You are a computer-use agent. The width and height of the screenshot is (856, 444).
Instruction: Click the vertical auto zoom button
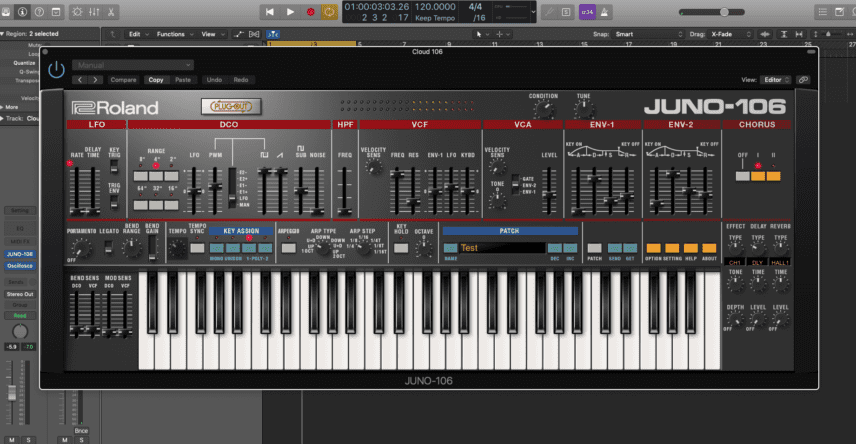click(783, 34)
